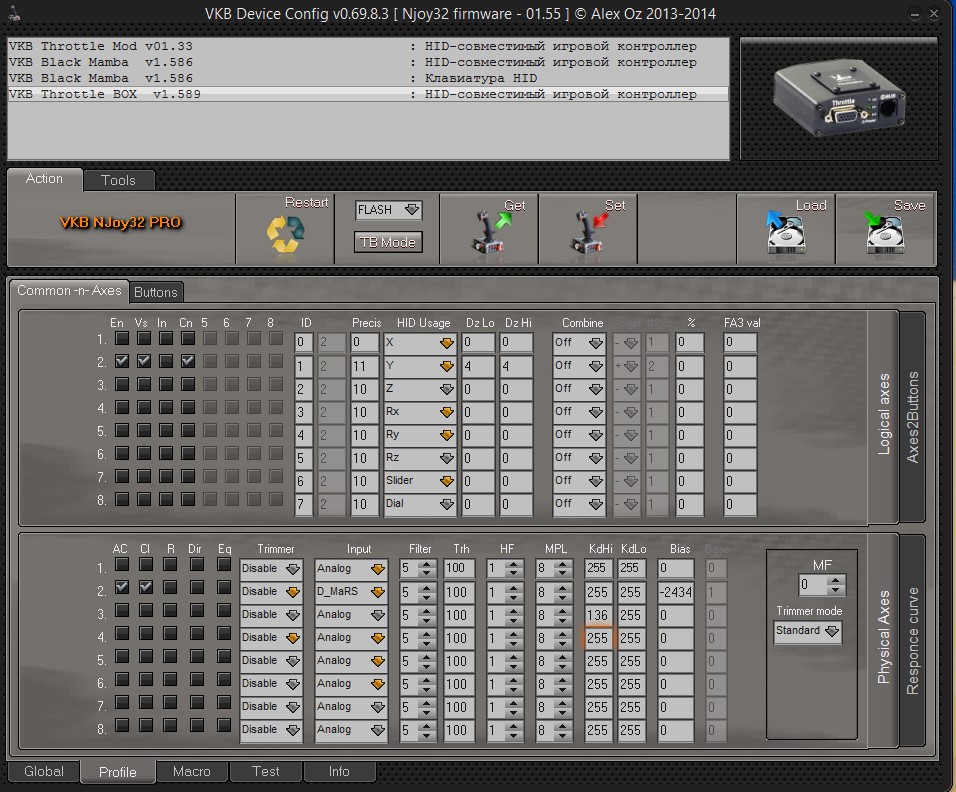The width and height of the screenshot is (956, 792).
Task: Toggle Cn checkbox for logical axis 2
Action: pos(188,361)
